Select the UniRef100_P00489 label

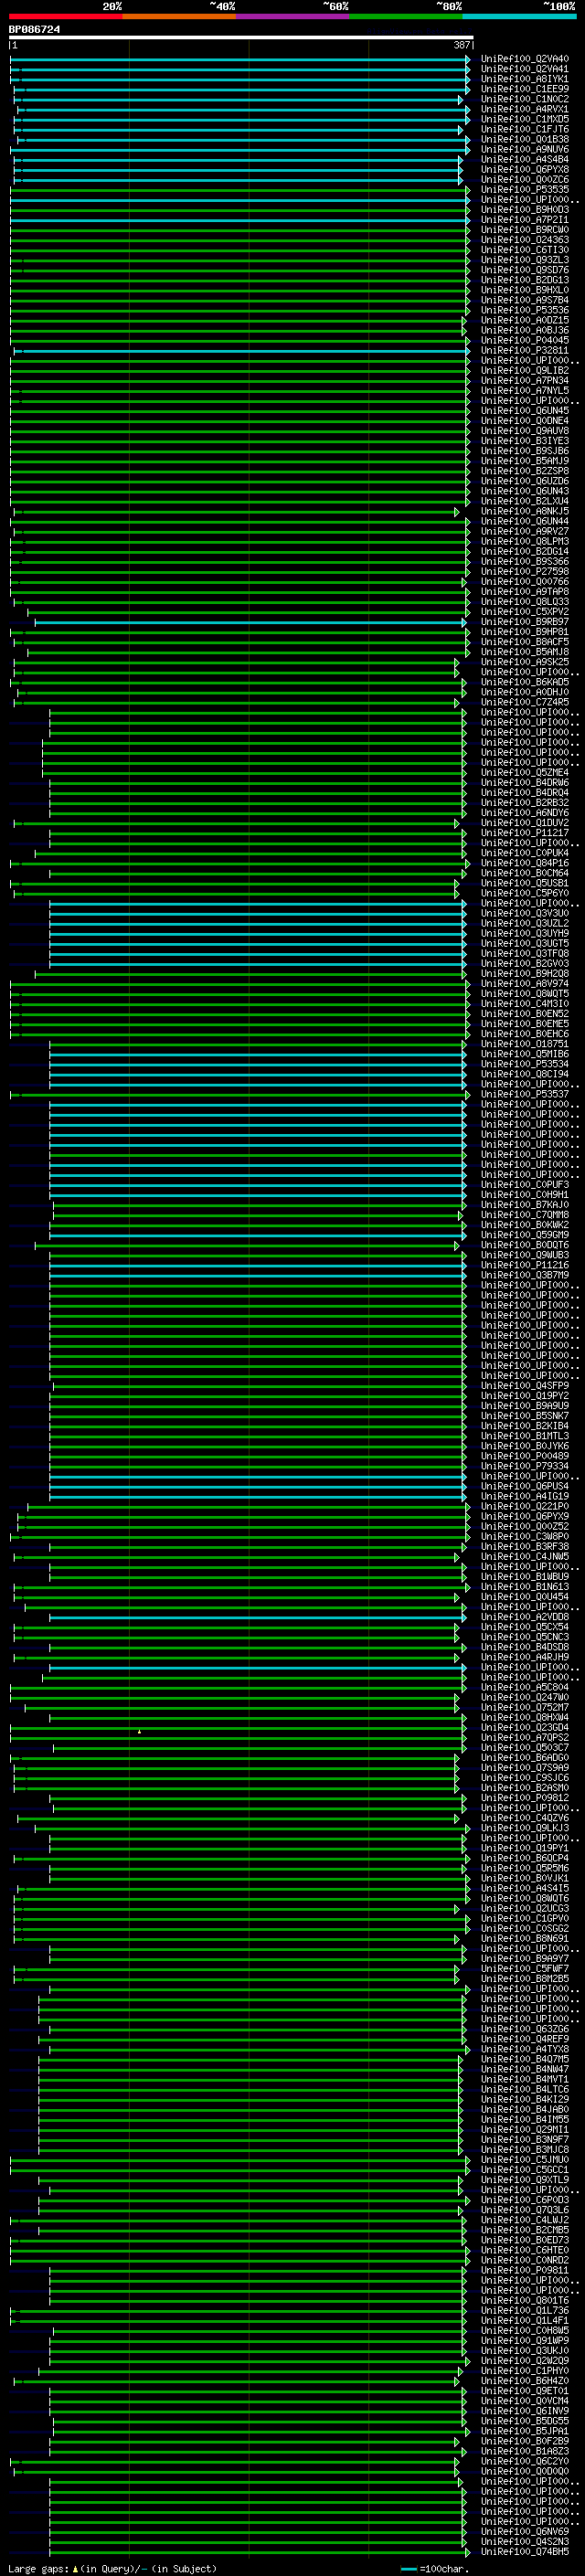pyautogui.click(x=524, y=1456)
